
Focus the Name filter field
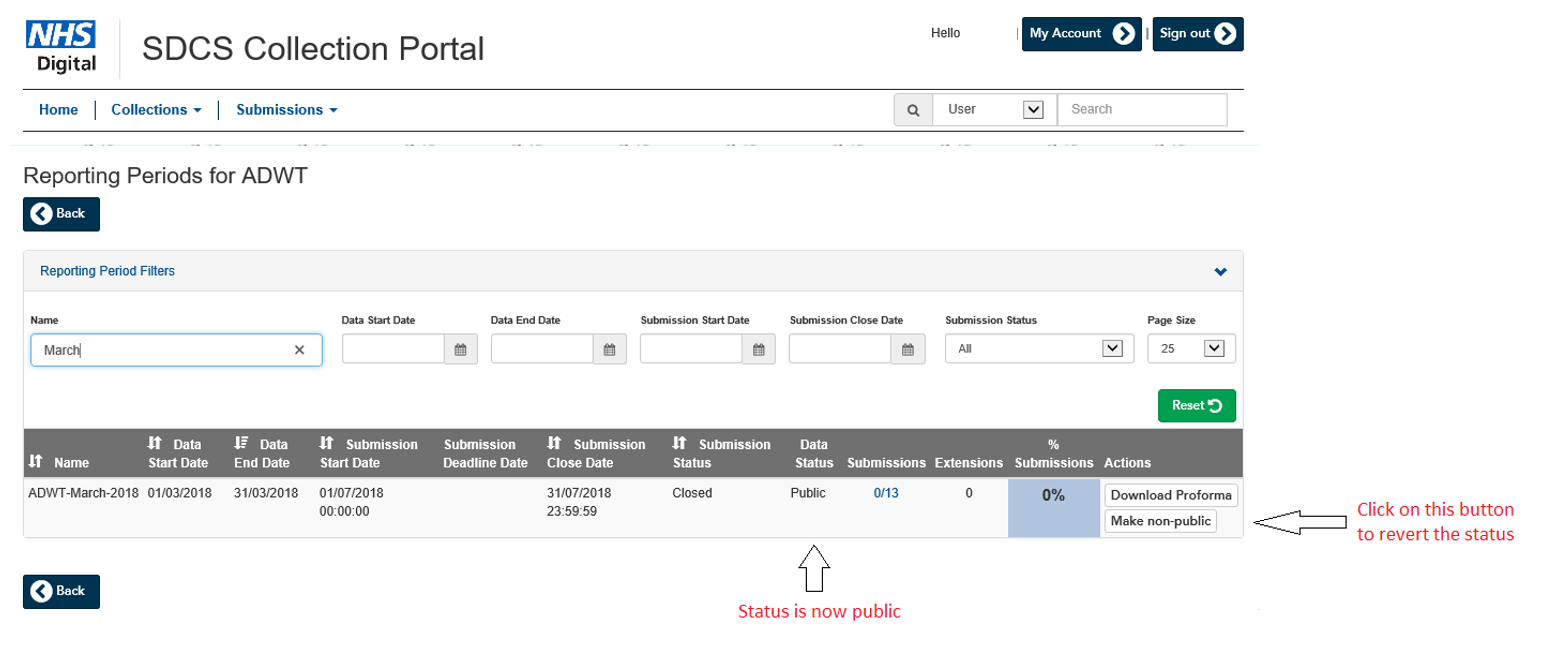click(176, 350)
